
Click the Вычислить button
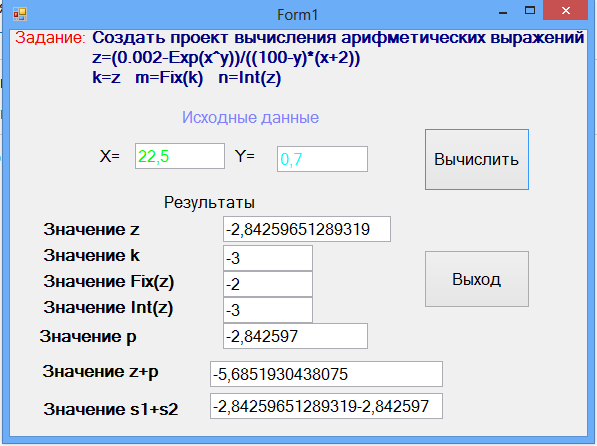coord(477,159)
